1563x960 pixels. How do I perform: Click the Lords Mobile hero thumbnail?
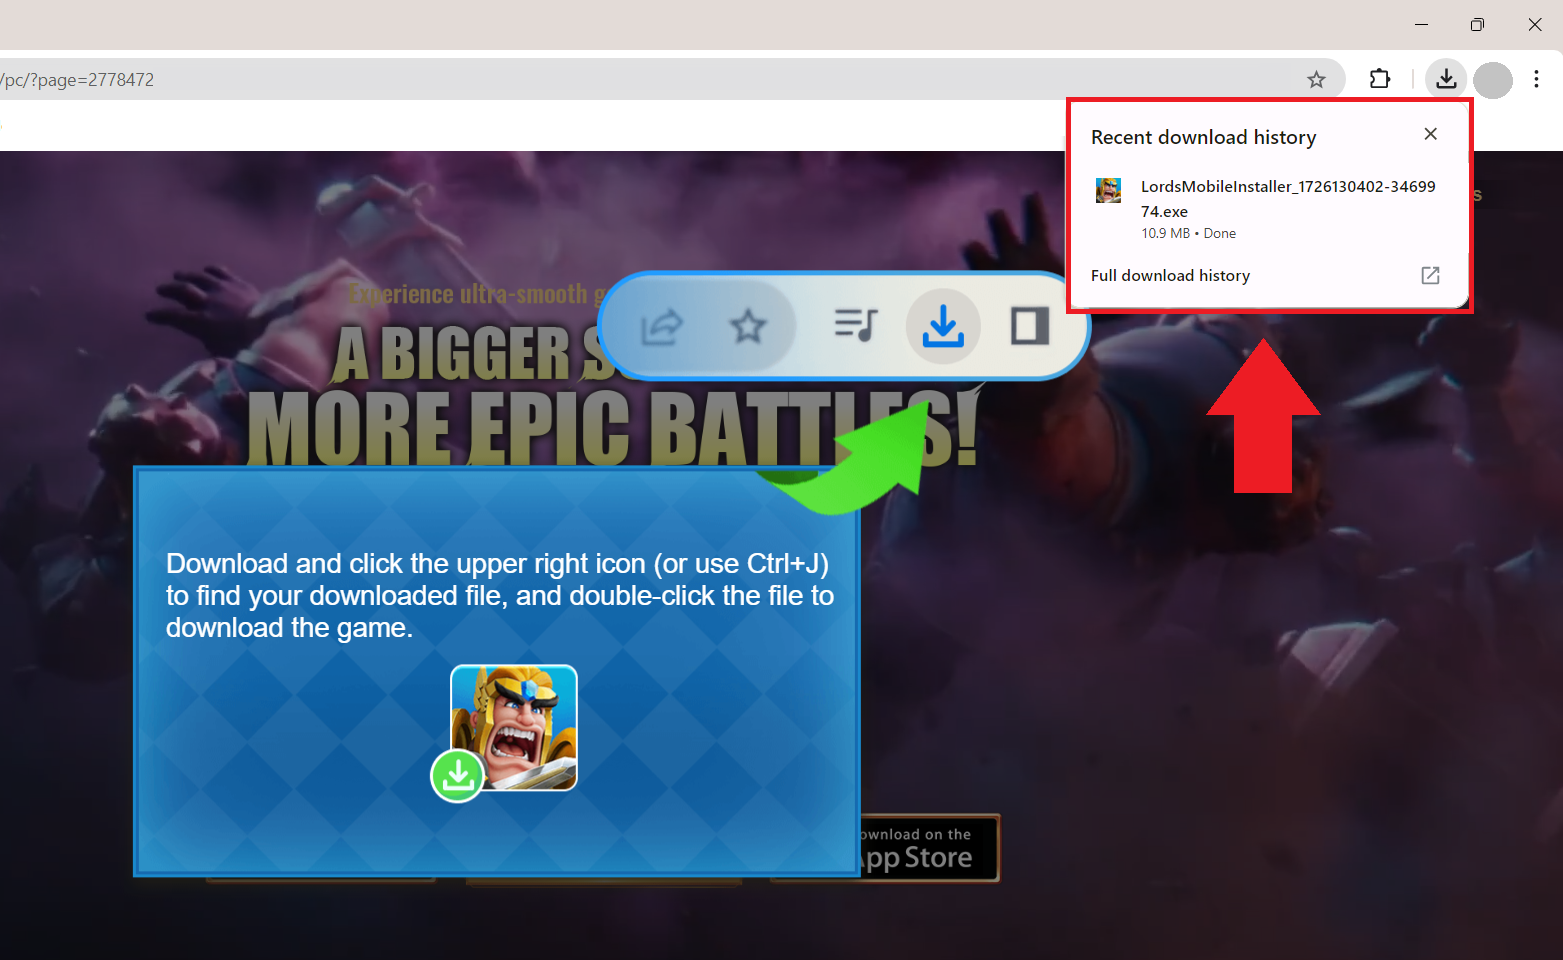coord(514,727)
